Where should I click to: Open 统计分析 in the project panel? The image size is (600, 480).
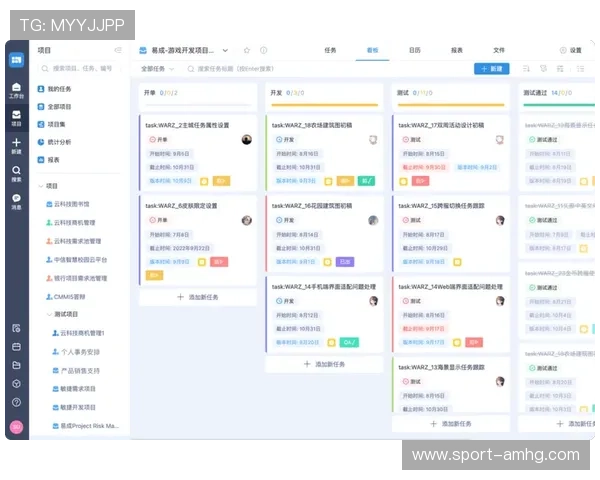54,142
